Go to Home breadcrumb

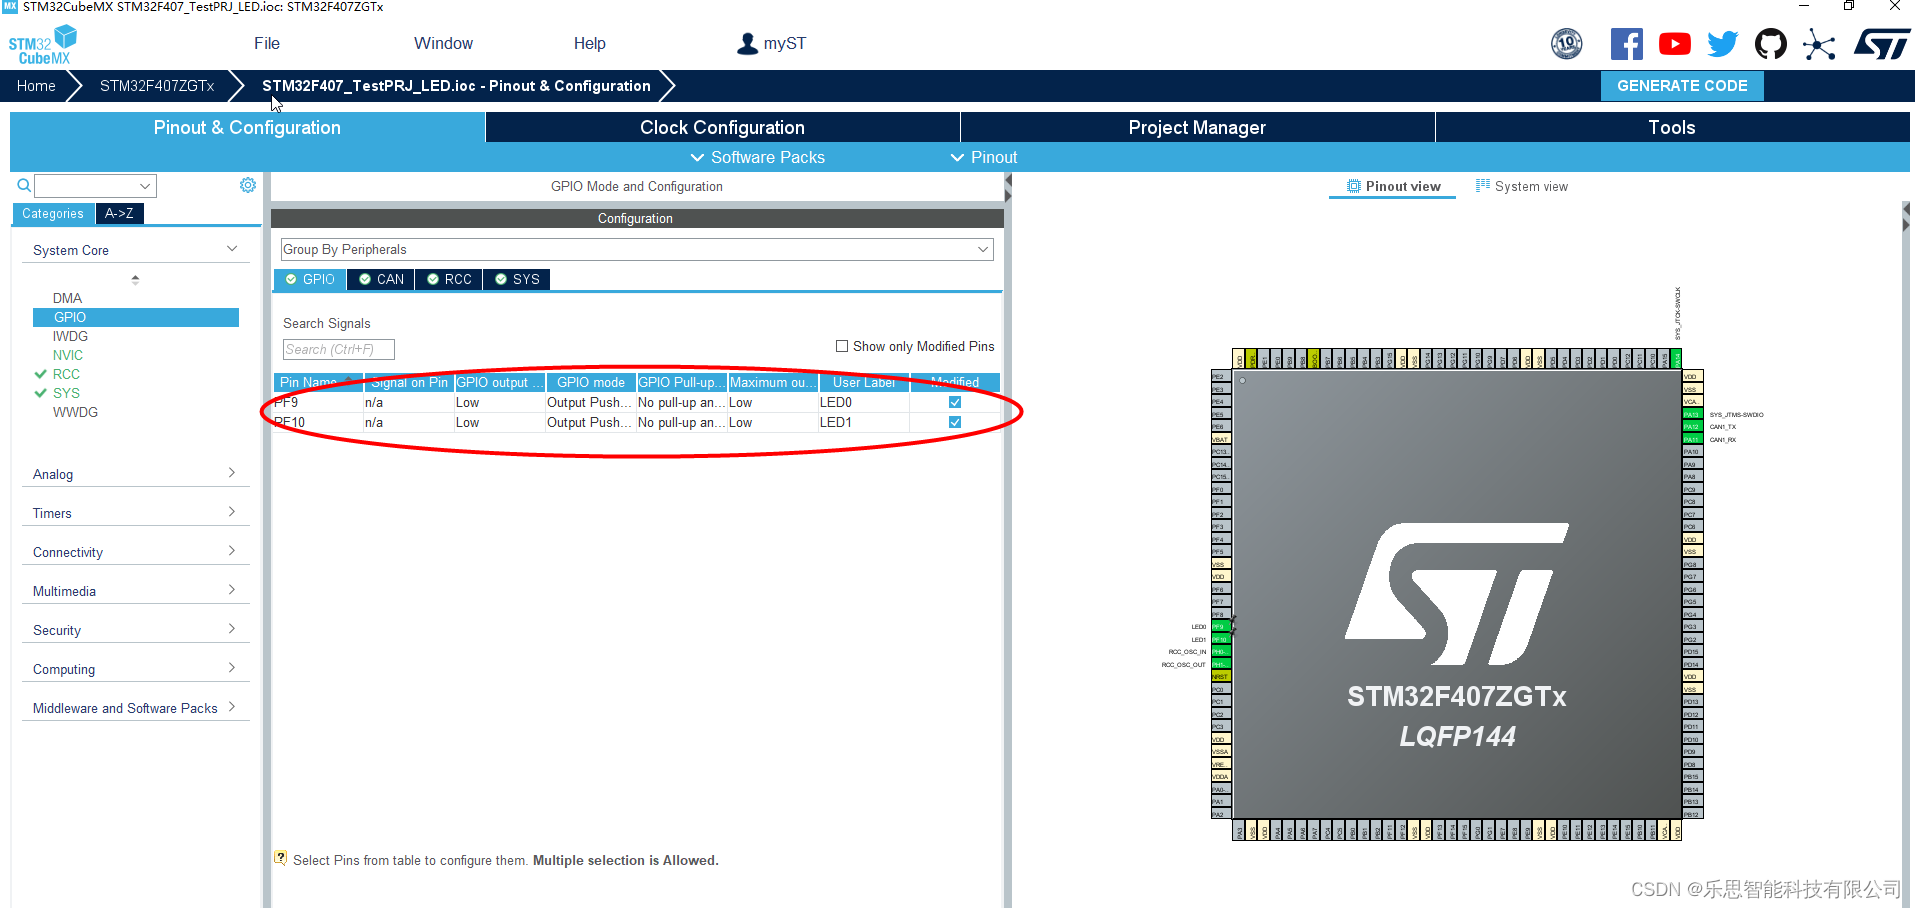36,86
